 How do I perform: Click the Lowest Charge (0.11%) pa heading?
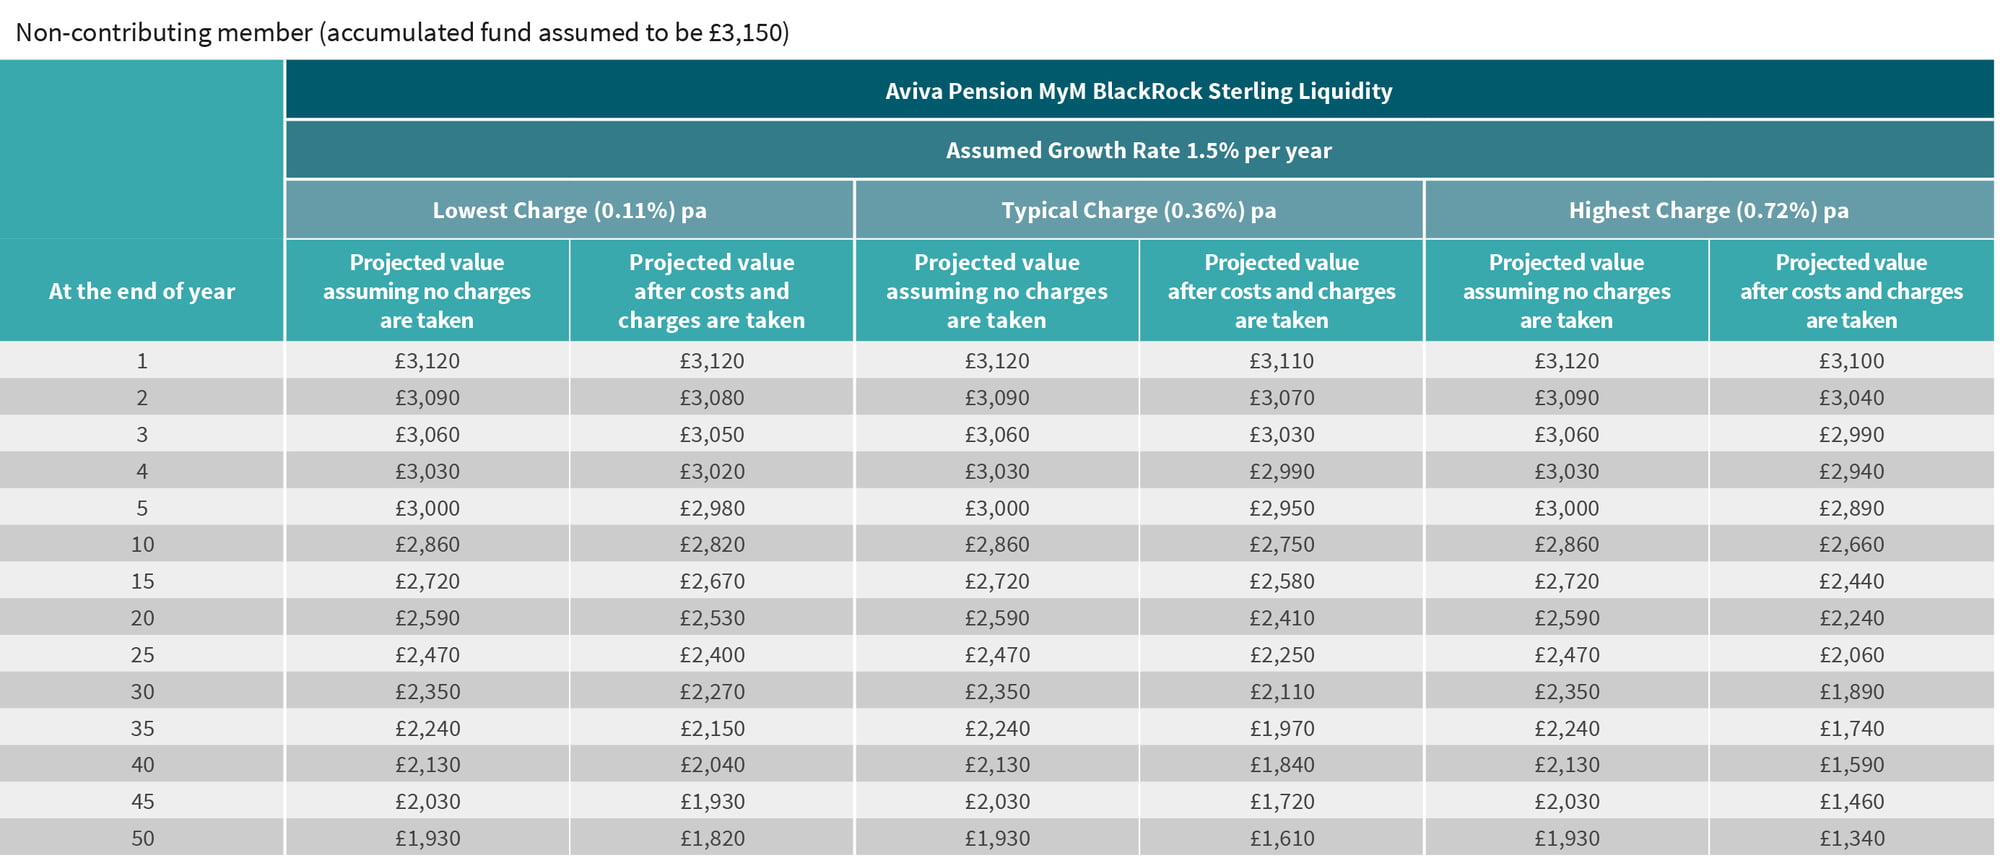[x=570, y=210]
